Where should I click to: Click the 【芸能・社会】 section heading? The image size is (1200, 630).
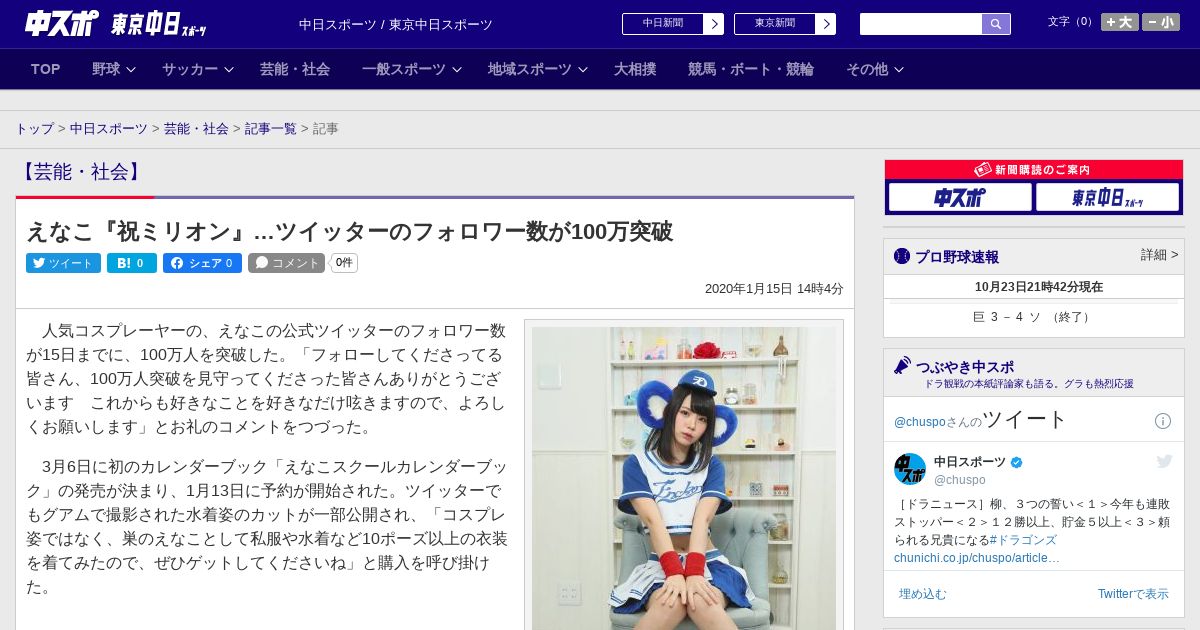pyautogui.click(x=81, y=172)
